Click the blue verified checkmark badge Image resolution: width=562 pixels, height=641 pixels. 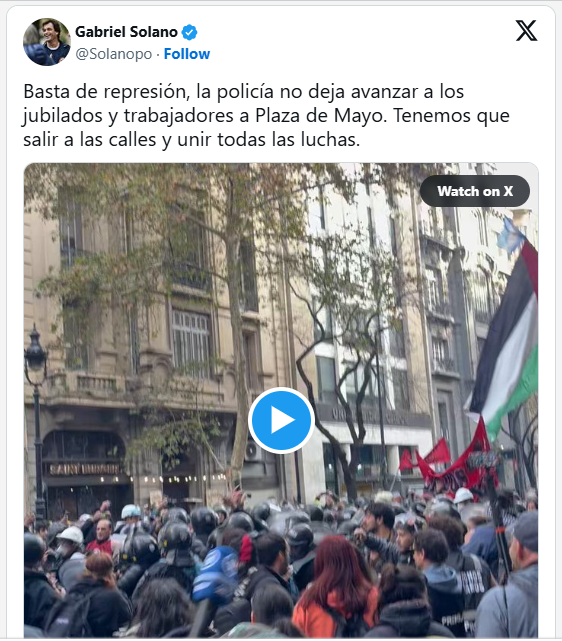pyautogui.click(x=189, y=32)
